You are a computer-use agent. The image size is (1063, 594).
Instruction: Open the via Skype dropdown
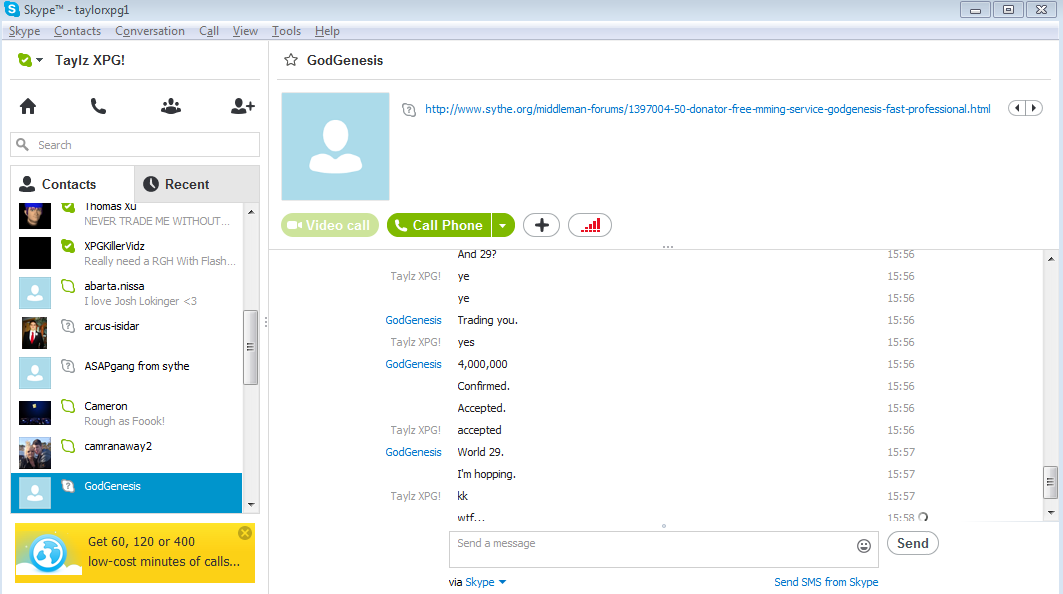coord(485,582)
